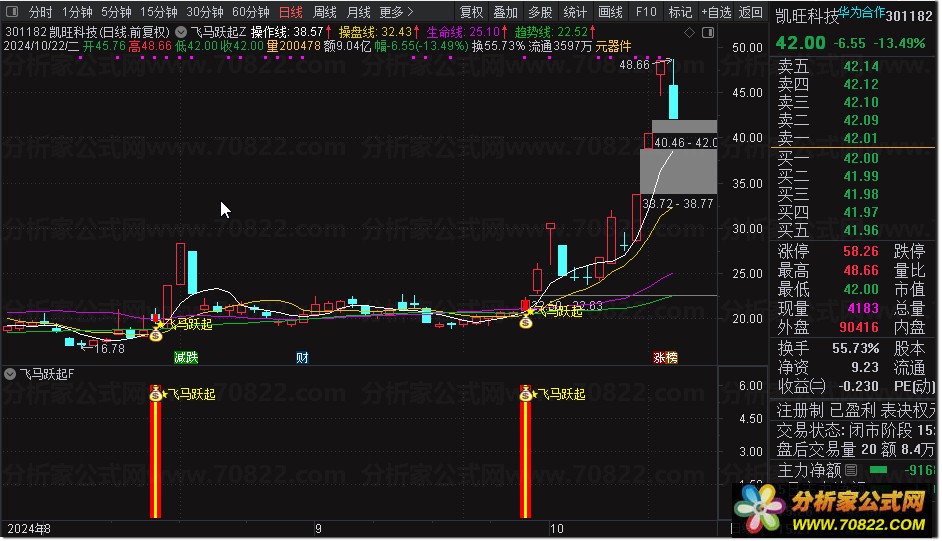The height and width of the screenshot is (541, 942).
Task: Click 减跌 tag below the chart
Action: 186,357
